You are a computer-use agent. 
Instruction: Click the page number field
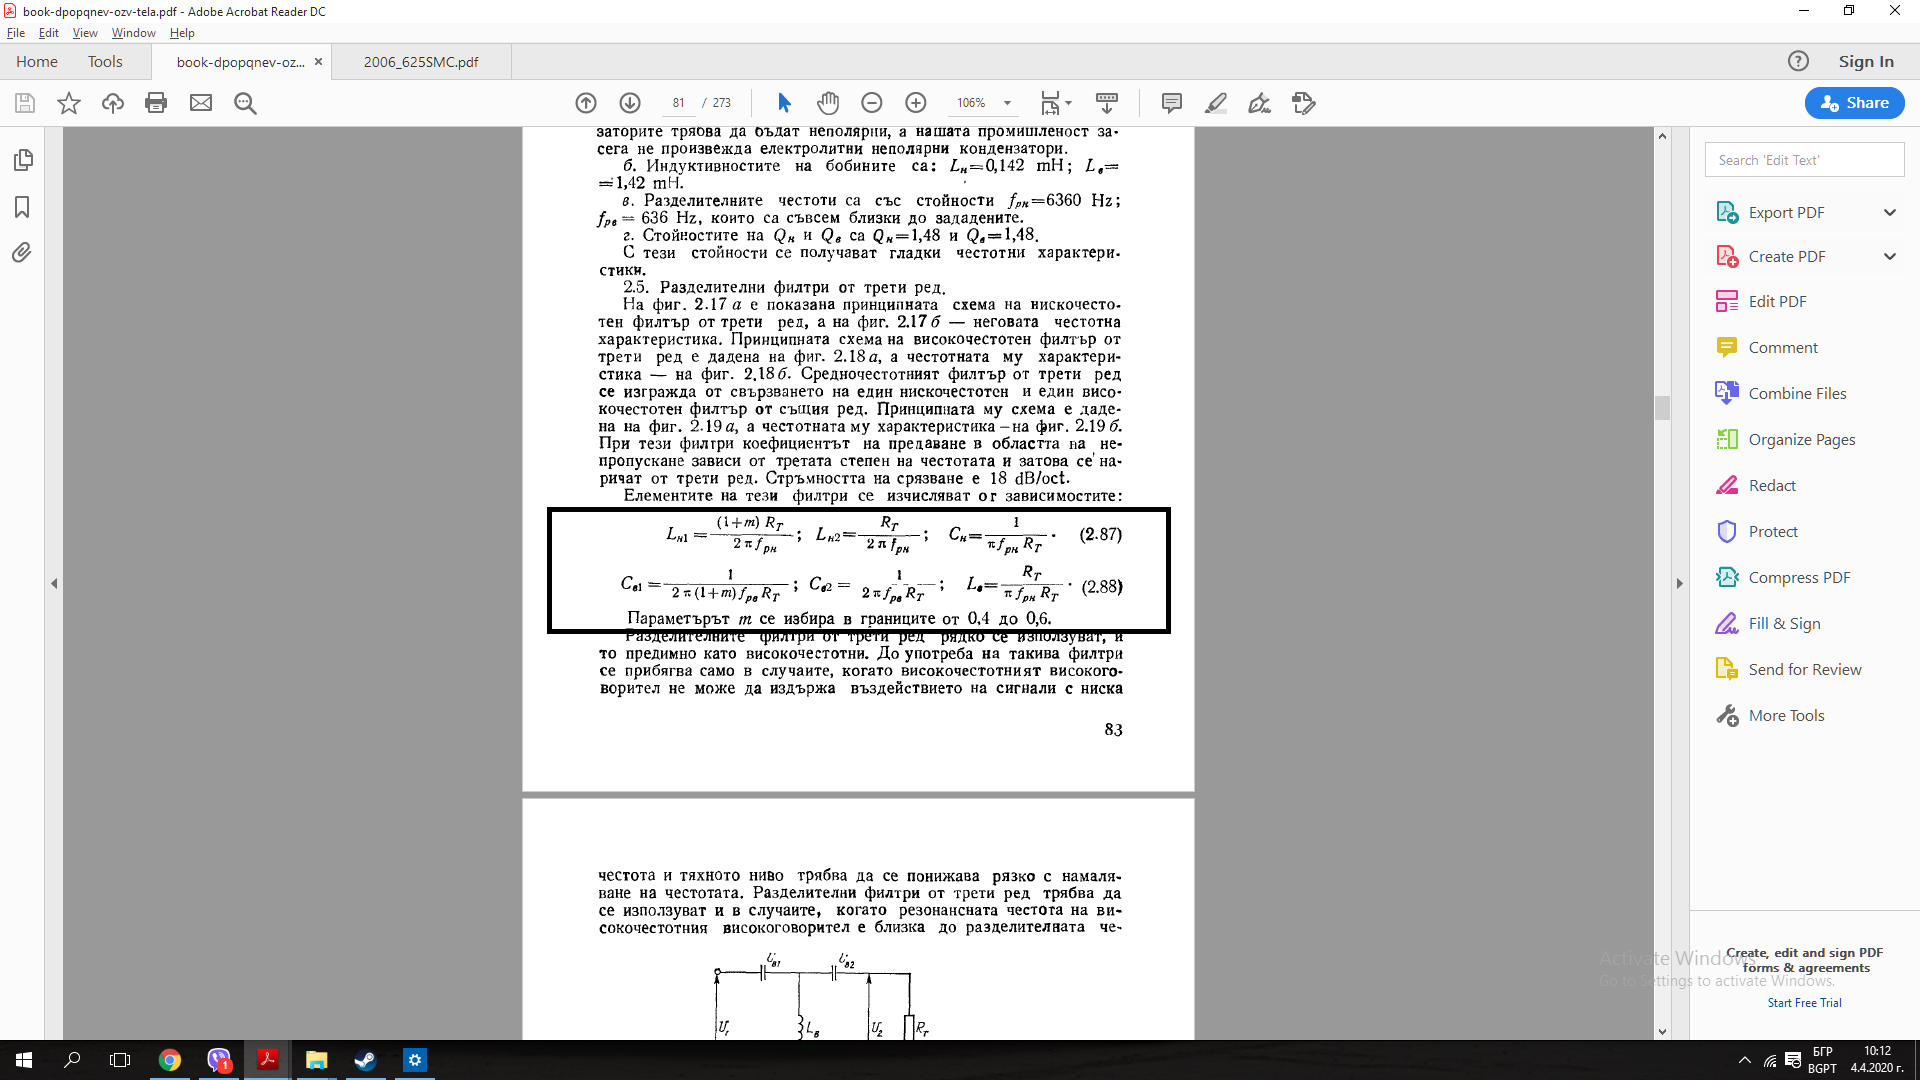tap(679, 103)
